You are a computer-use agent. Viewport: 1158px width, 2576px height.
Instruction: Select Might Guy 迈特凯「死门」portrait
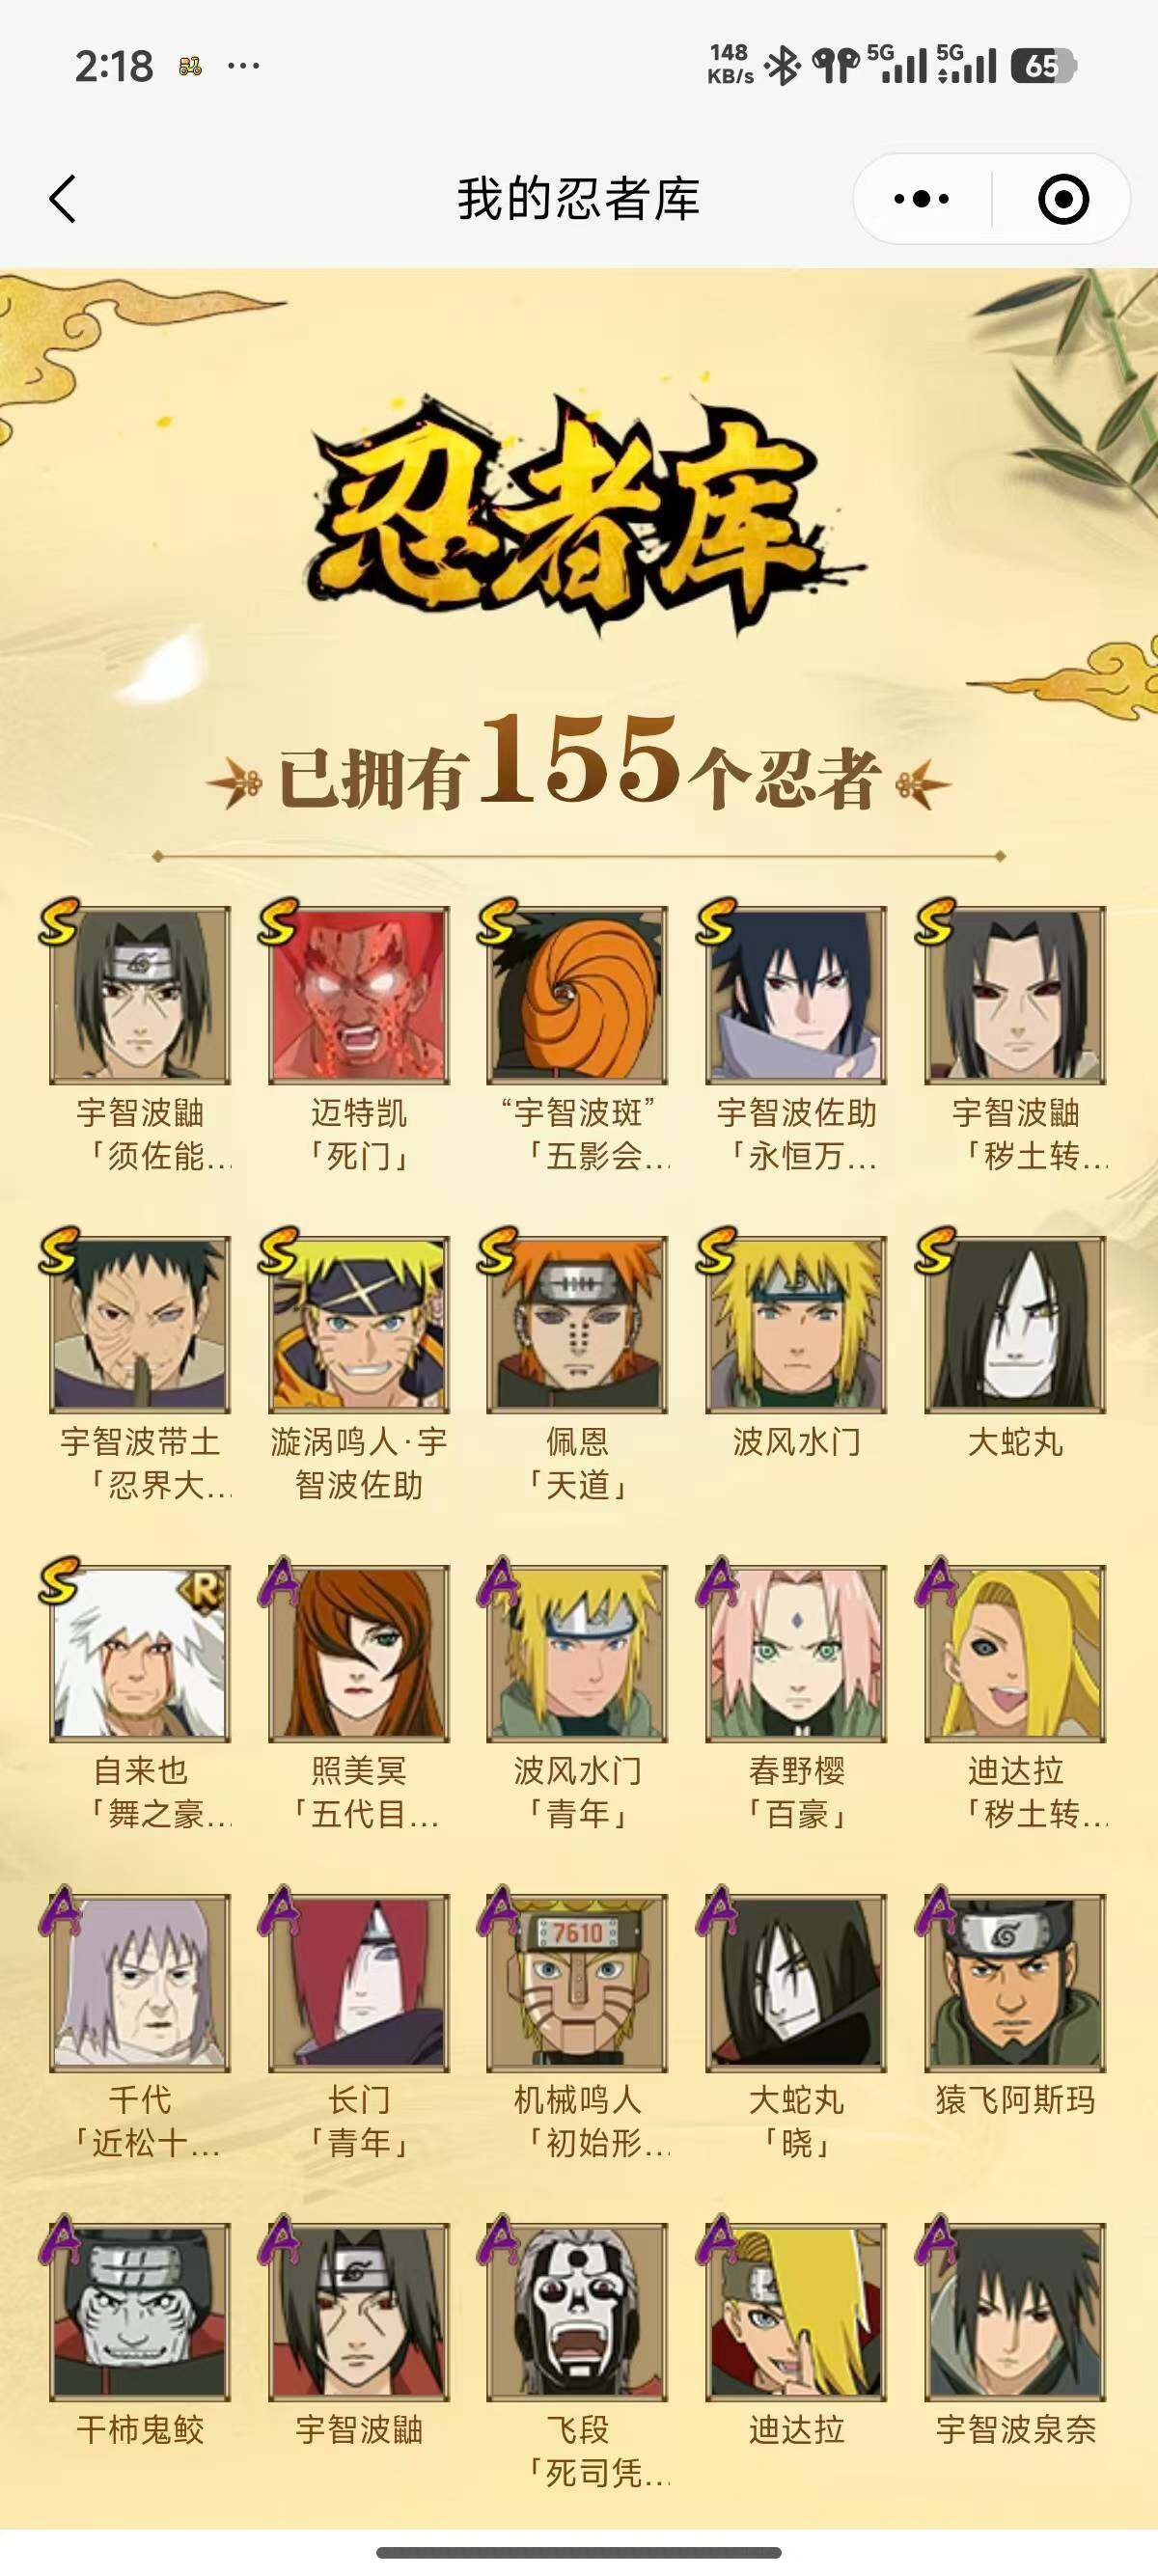click(359, 995)
